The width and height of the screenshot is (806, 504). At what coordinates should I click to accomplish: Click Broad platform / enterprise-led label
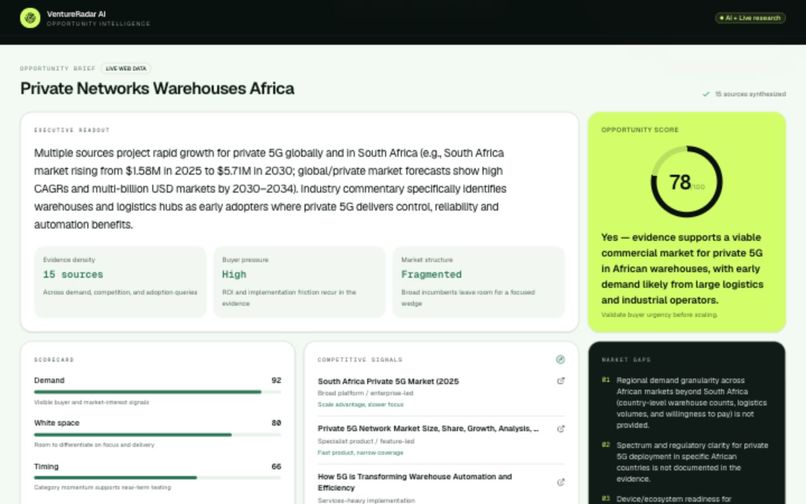click(365, 393)
